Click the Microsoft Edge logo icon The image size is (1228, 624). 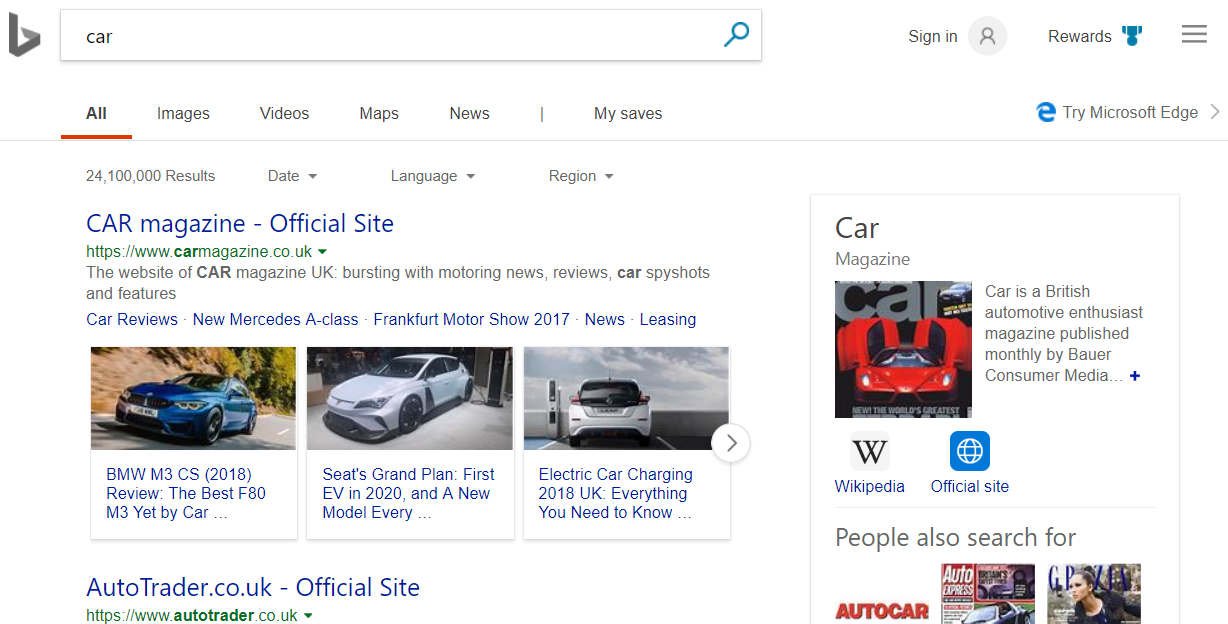click(x=1046, y=112)
